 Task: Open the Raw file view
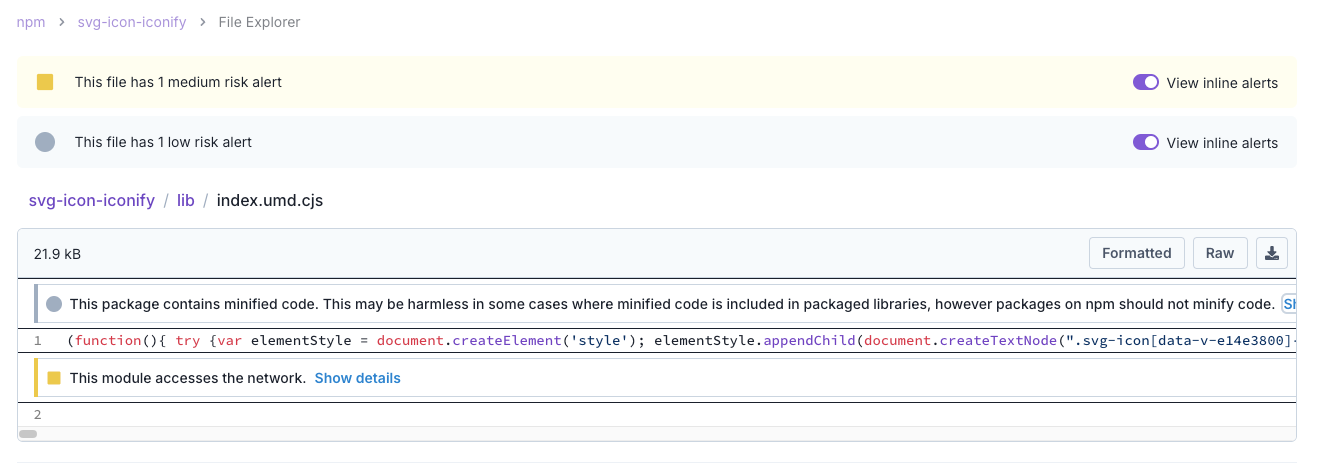(x=1219, y=253)
